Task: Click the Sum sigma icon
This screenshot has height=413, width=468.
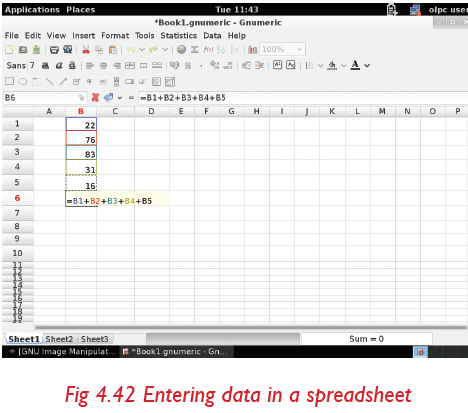Action: coord(194,50)
